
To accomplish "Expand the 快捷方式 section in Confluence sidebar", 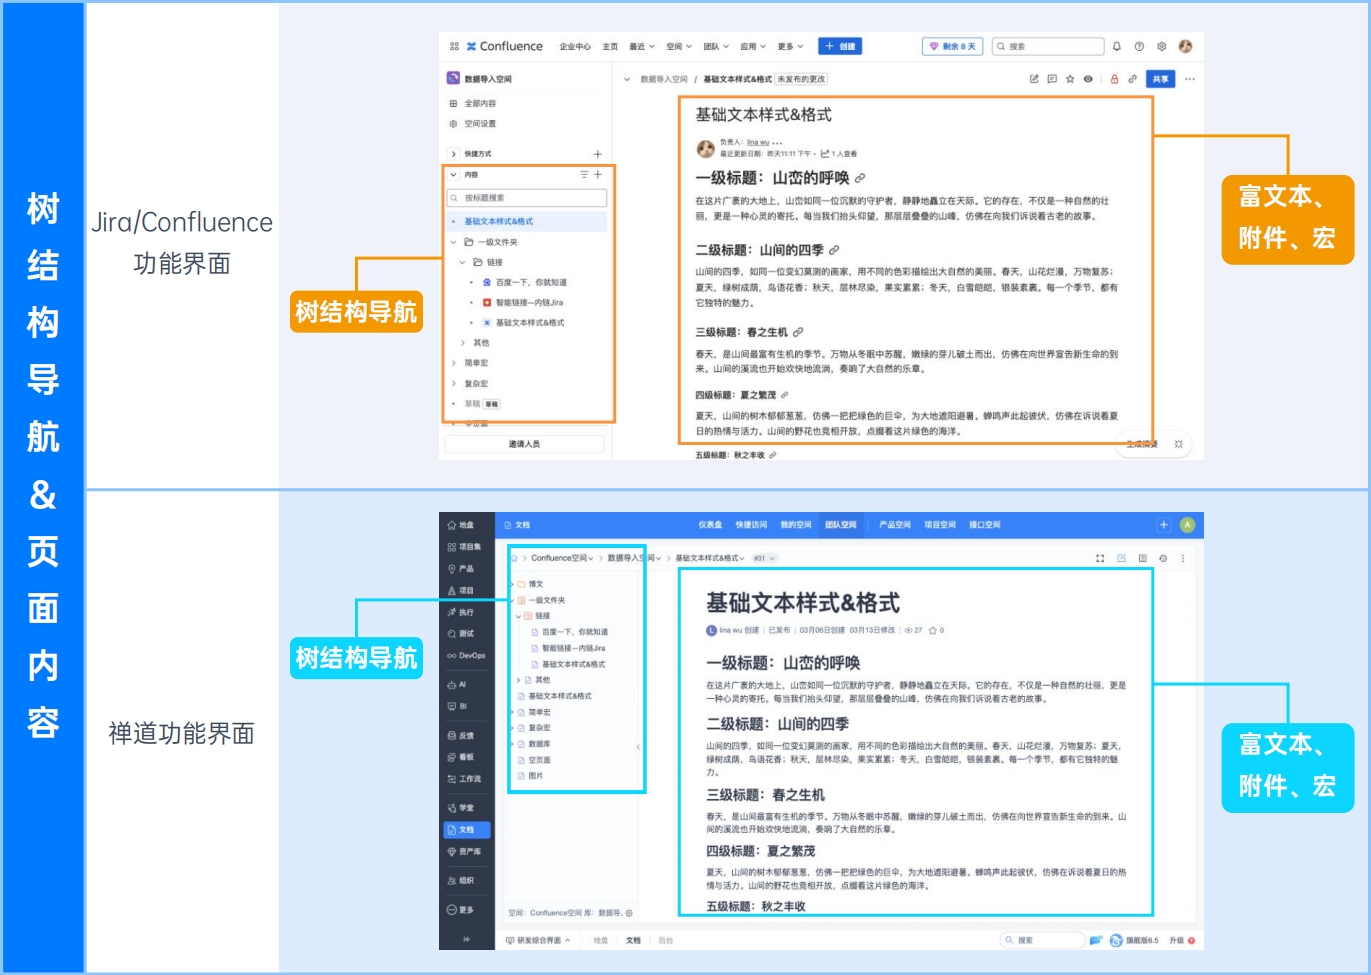I will click(x=454, y=154).
